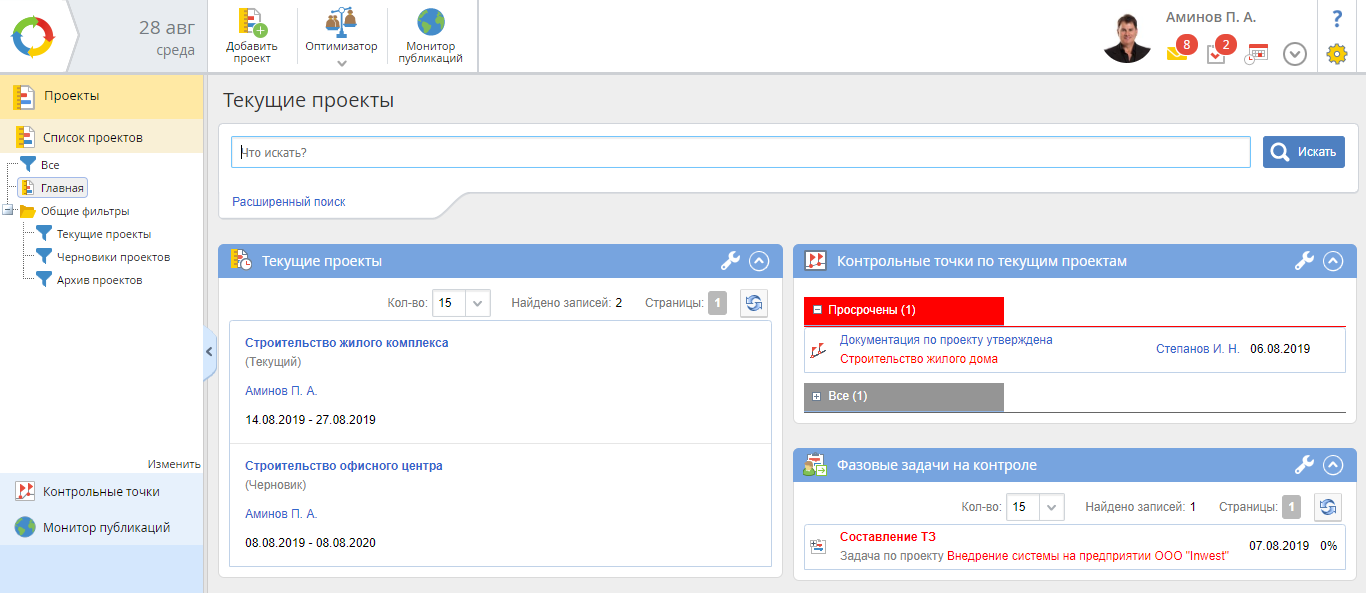Image resolution: width=1366 pixels, height=593 pixels.
Task: Click the Search (Искать) button
Action: point(1303,152)
